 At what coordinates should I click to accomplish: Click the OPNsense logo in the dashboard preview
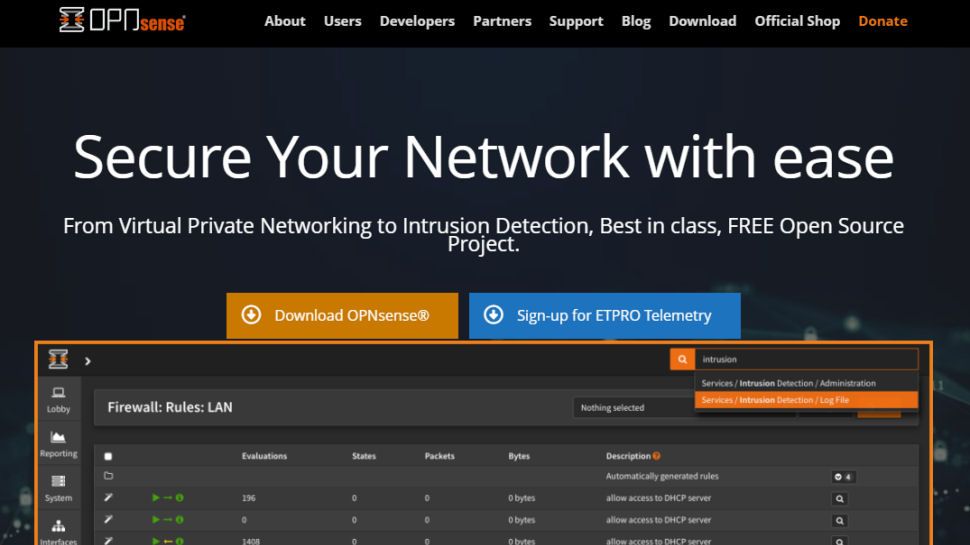(58, 359)
